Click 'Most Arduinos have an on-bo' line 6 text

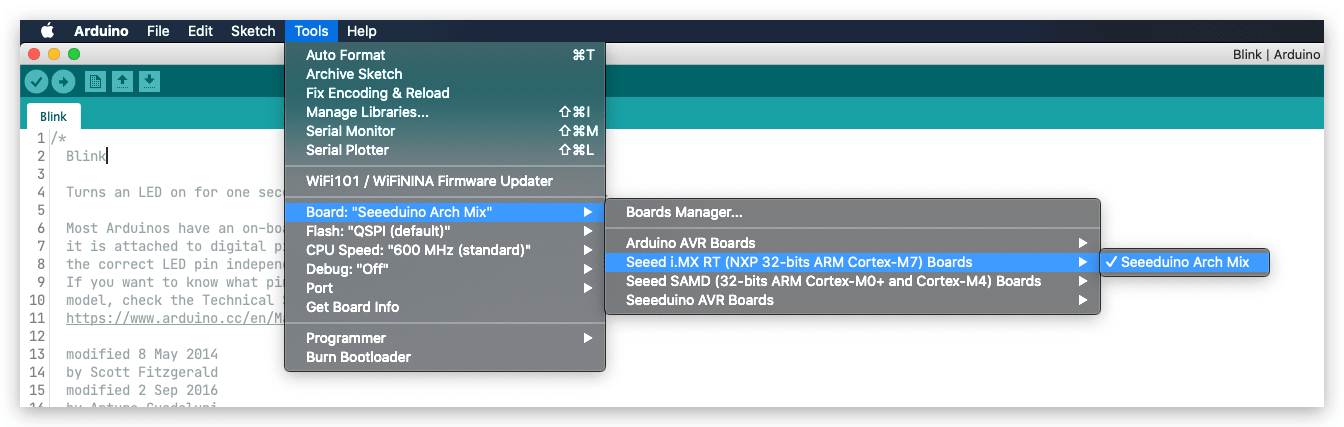pos(175,228)
